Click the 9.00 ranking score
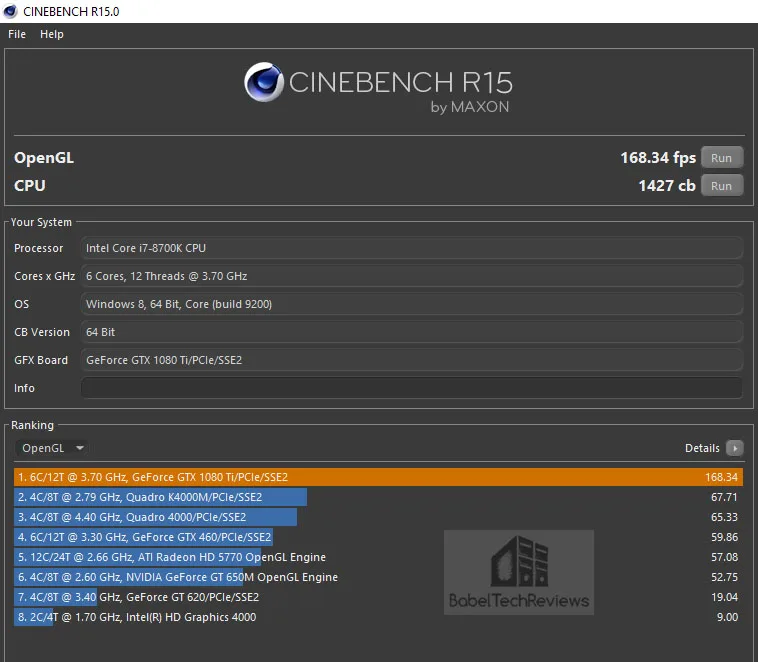 point(727,617)
